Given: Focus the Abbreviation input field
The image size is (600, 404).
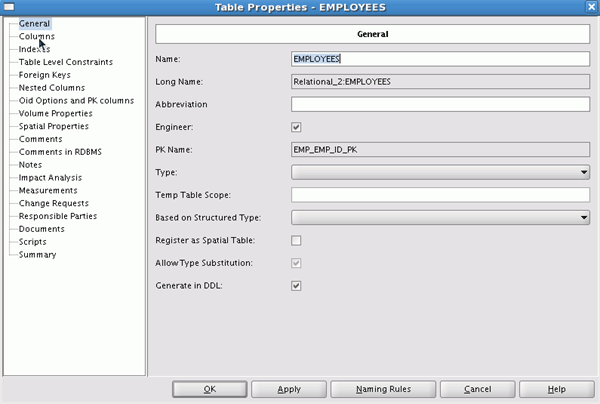Looking at the screenshot, I should click(440, 104).
